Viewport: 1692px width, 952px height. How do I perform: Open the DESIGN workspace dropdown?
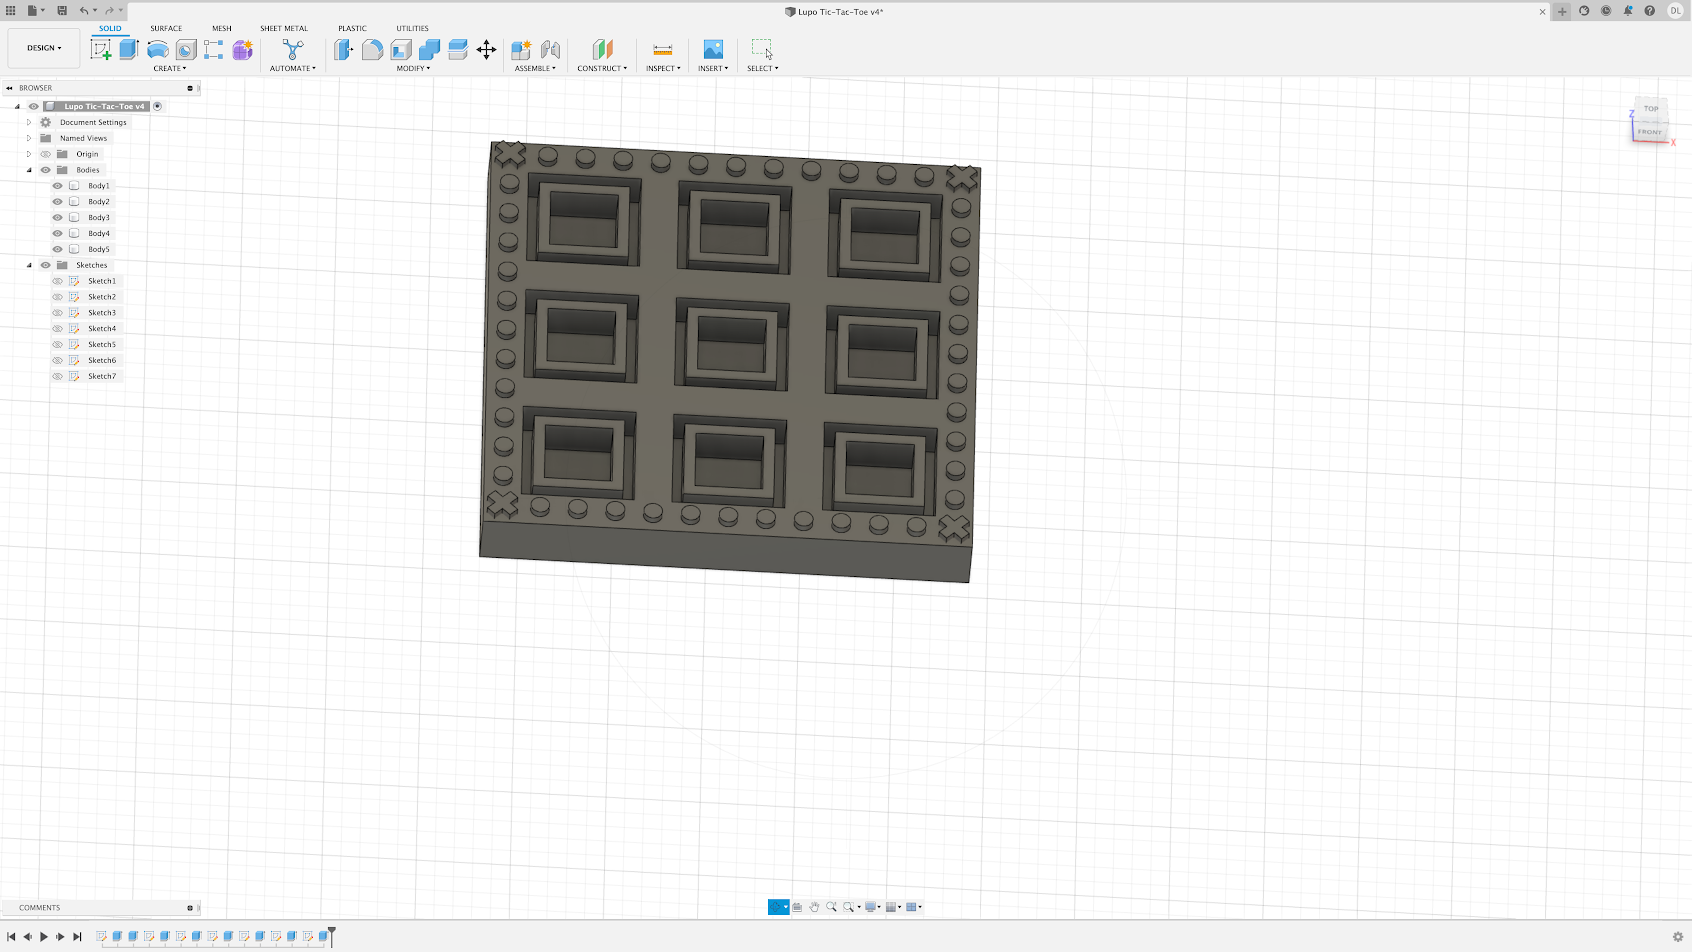point(44,48)
